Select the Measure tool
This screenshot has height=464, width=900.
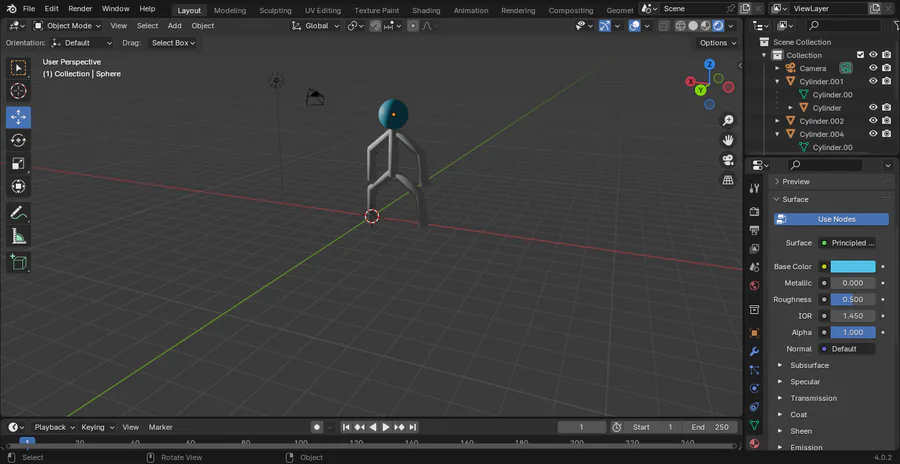coord(18,236)
